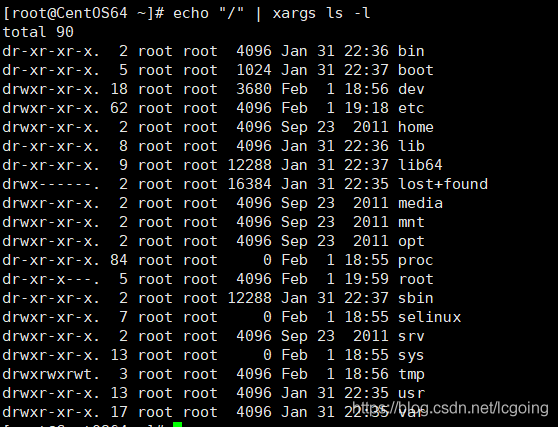Select the etc directory name
This screenshot has width=558, height=427.
click(x=411, y=108)
